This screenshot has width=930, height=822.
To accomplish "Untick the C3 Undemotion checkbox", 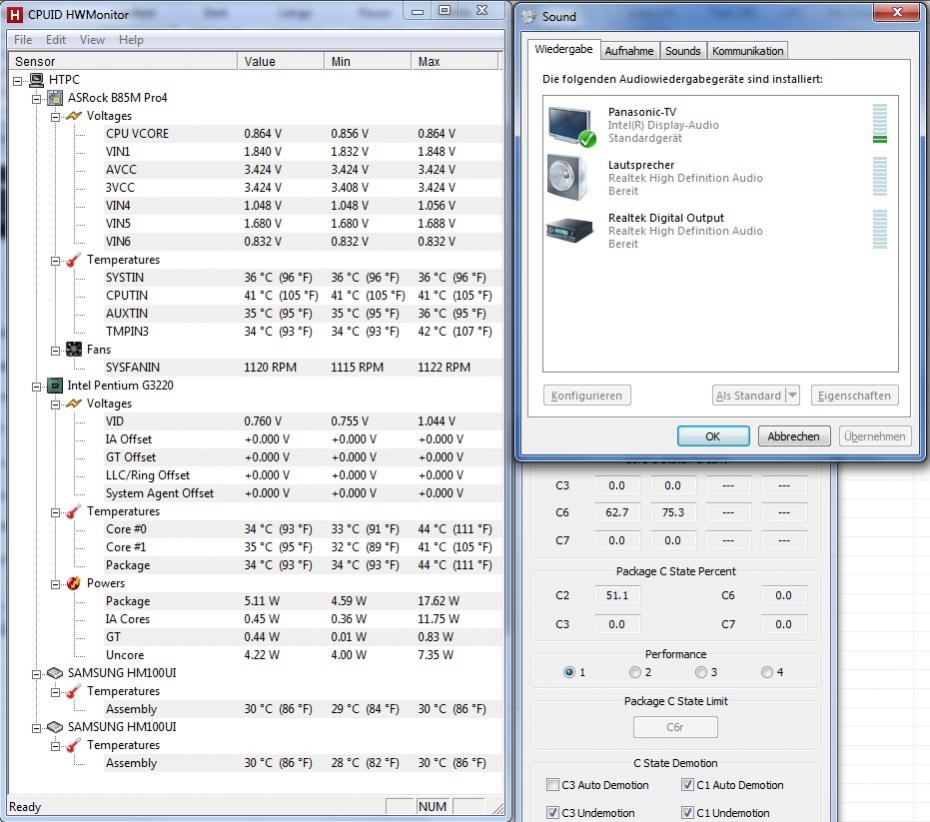I will pyautogui.click(x=552, y=813).
